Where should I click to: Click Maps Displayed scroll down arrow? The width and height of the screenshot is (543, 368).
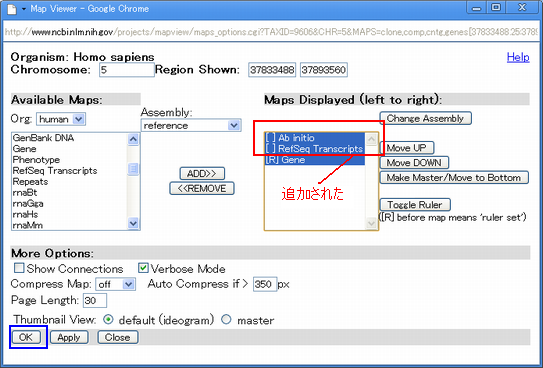click(371, 223)
